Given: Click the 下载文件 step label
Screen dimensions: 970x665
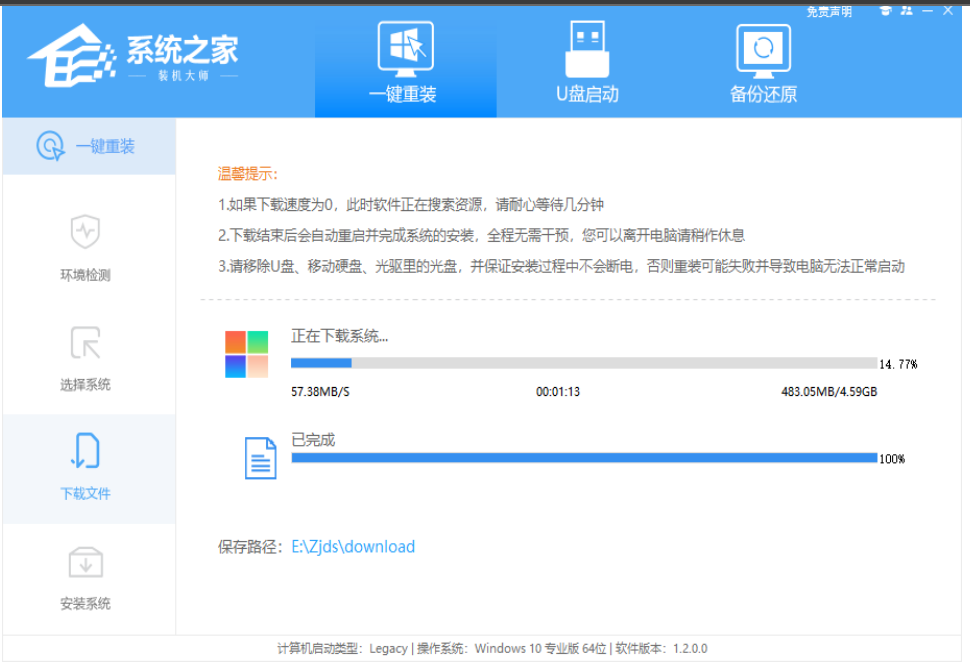Looking at the screenshot, I should pos(85,494).
